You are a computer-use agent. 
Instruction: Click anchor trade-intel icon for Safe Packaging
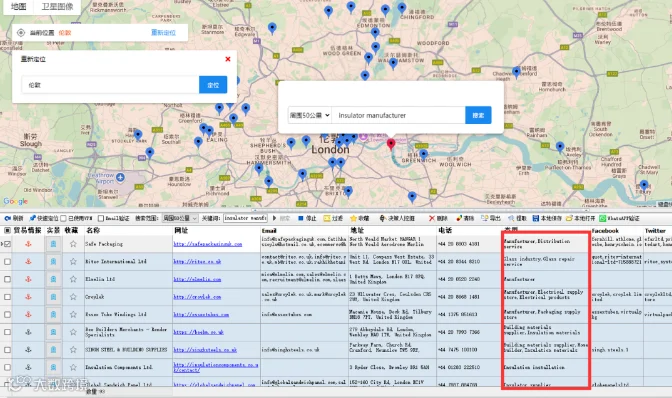click(x=28, y=244)
